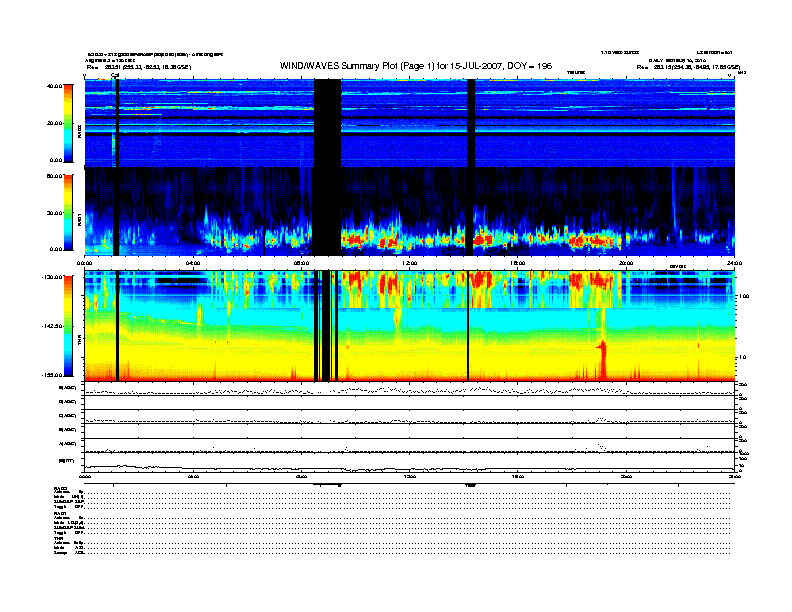The width and height of the screenshot is (792, 612).
Task: Select the -155.00 label on TNR scale
Action: (x=52, y=375)
